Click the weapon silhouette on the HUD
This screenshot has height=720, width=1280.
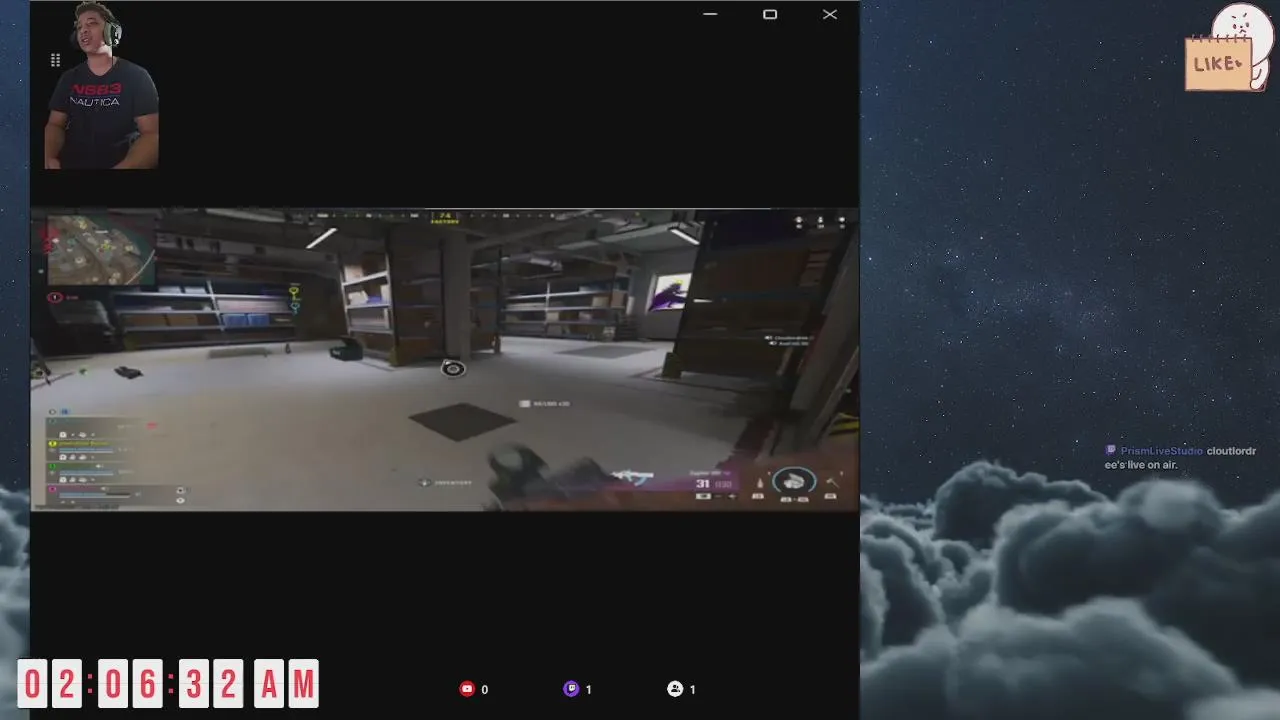633,478
